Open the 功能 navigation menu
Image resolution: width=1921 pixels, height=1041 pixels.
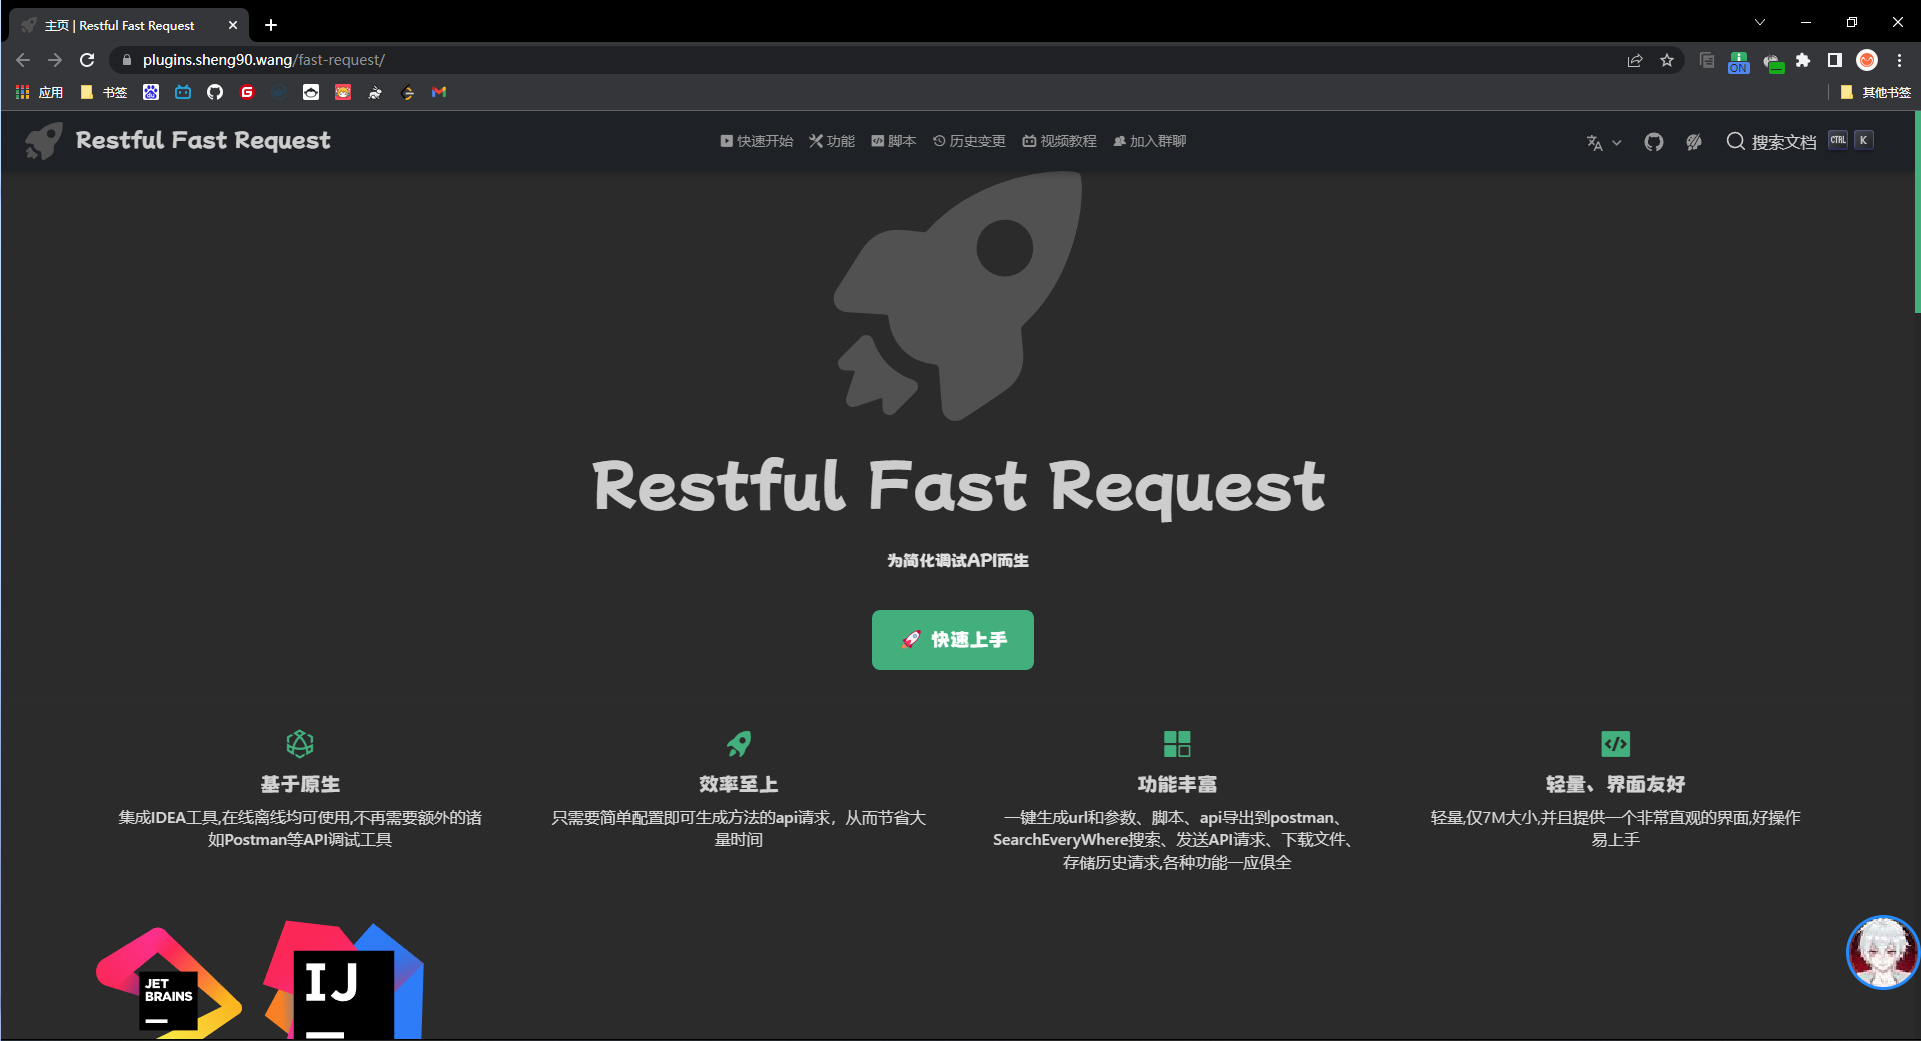(x=832, y=141)
